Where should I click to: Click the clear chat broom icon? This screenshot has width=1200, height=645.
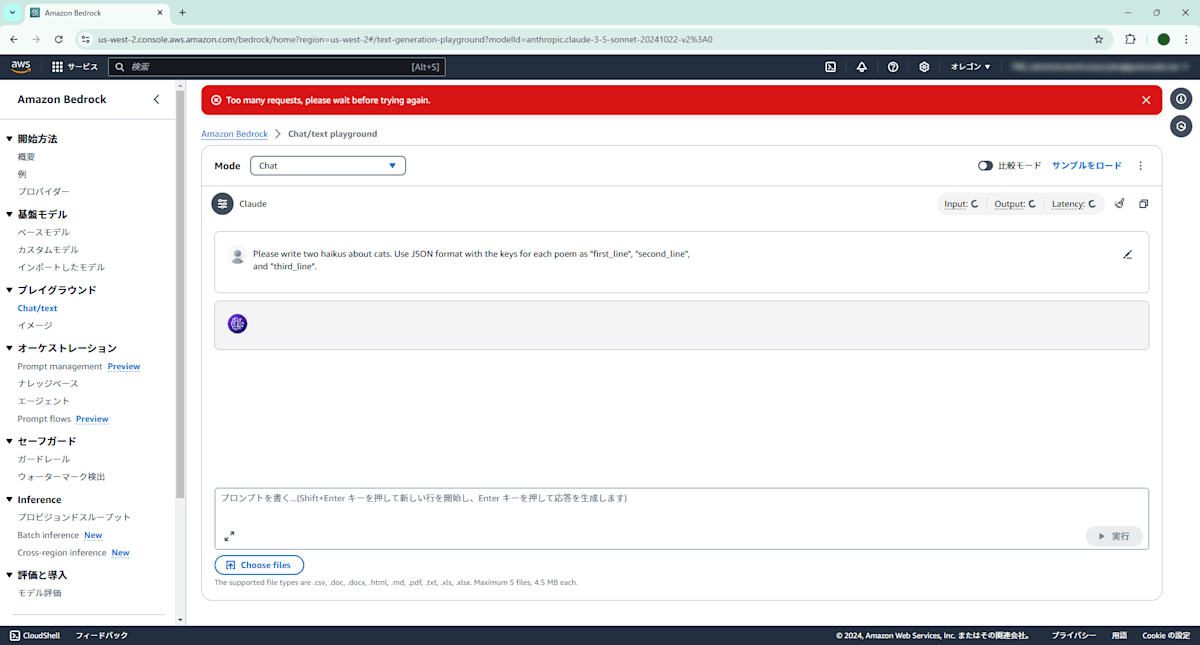click(x=1119, y=204)
